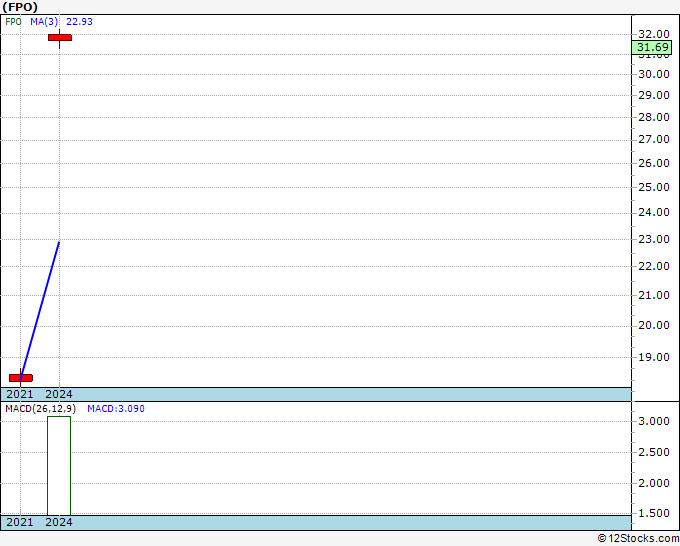This screenshot has height=546, width=680.
Task: Select the 2024 red candlestick
Action: click(60, 38)
